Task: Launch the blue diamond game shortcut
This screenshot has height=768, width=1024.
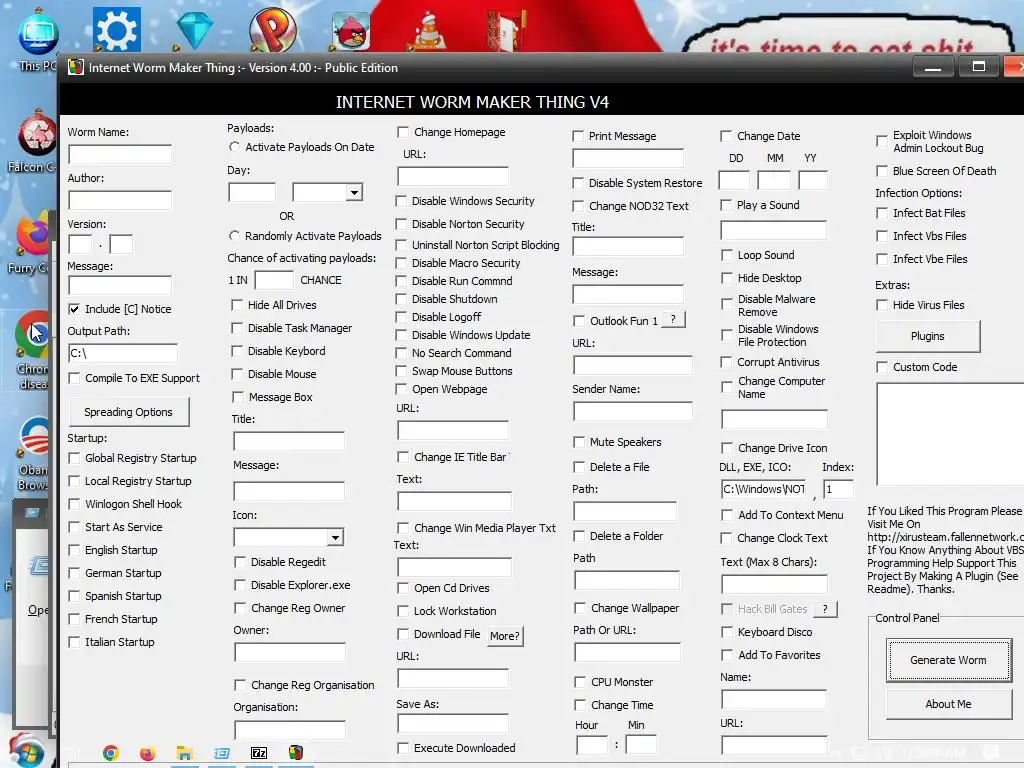Action: (194, 29)
